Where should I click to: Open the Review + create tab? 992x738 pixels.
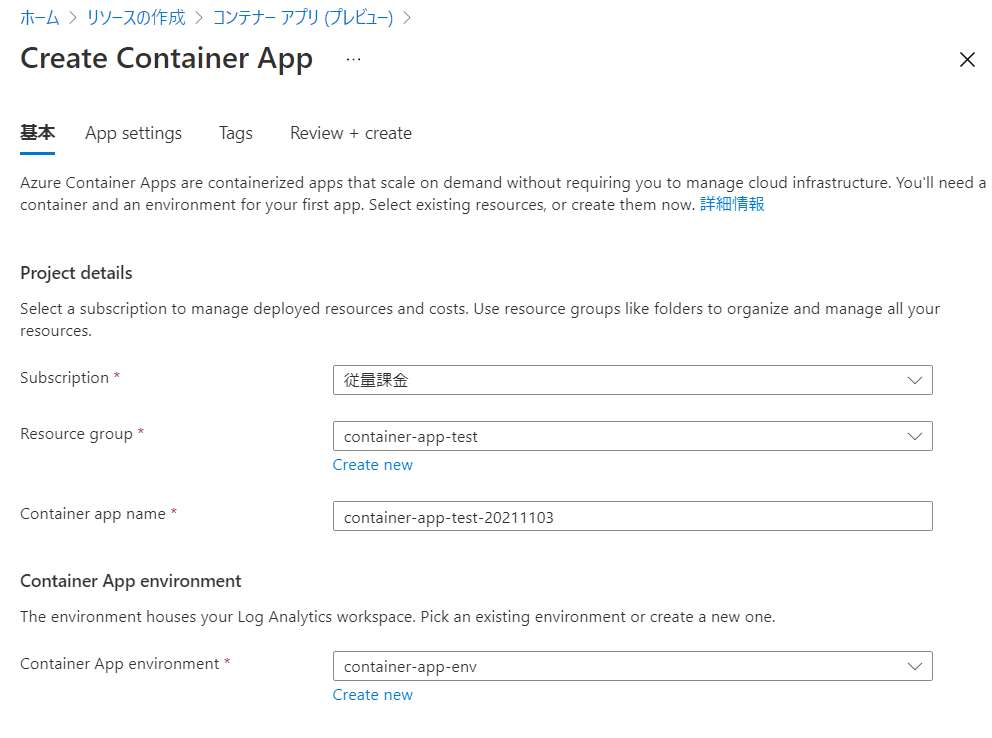[x=350, y=133]
